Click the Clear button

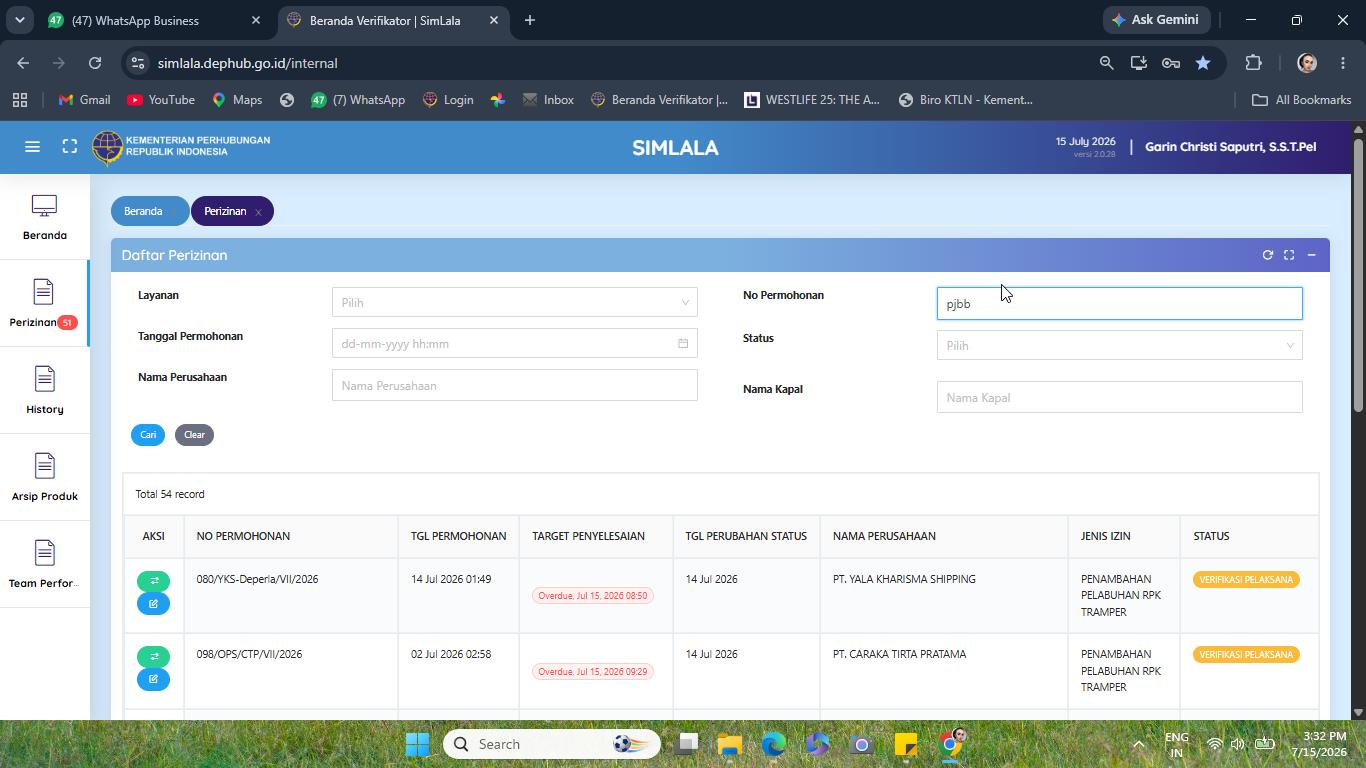coord(194,435)
